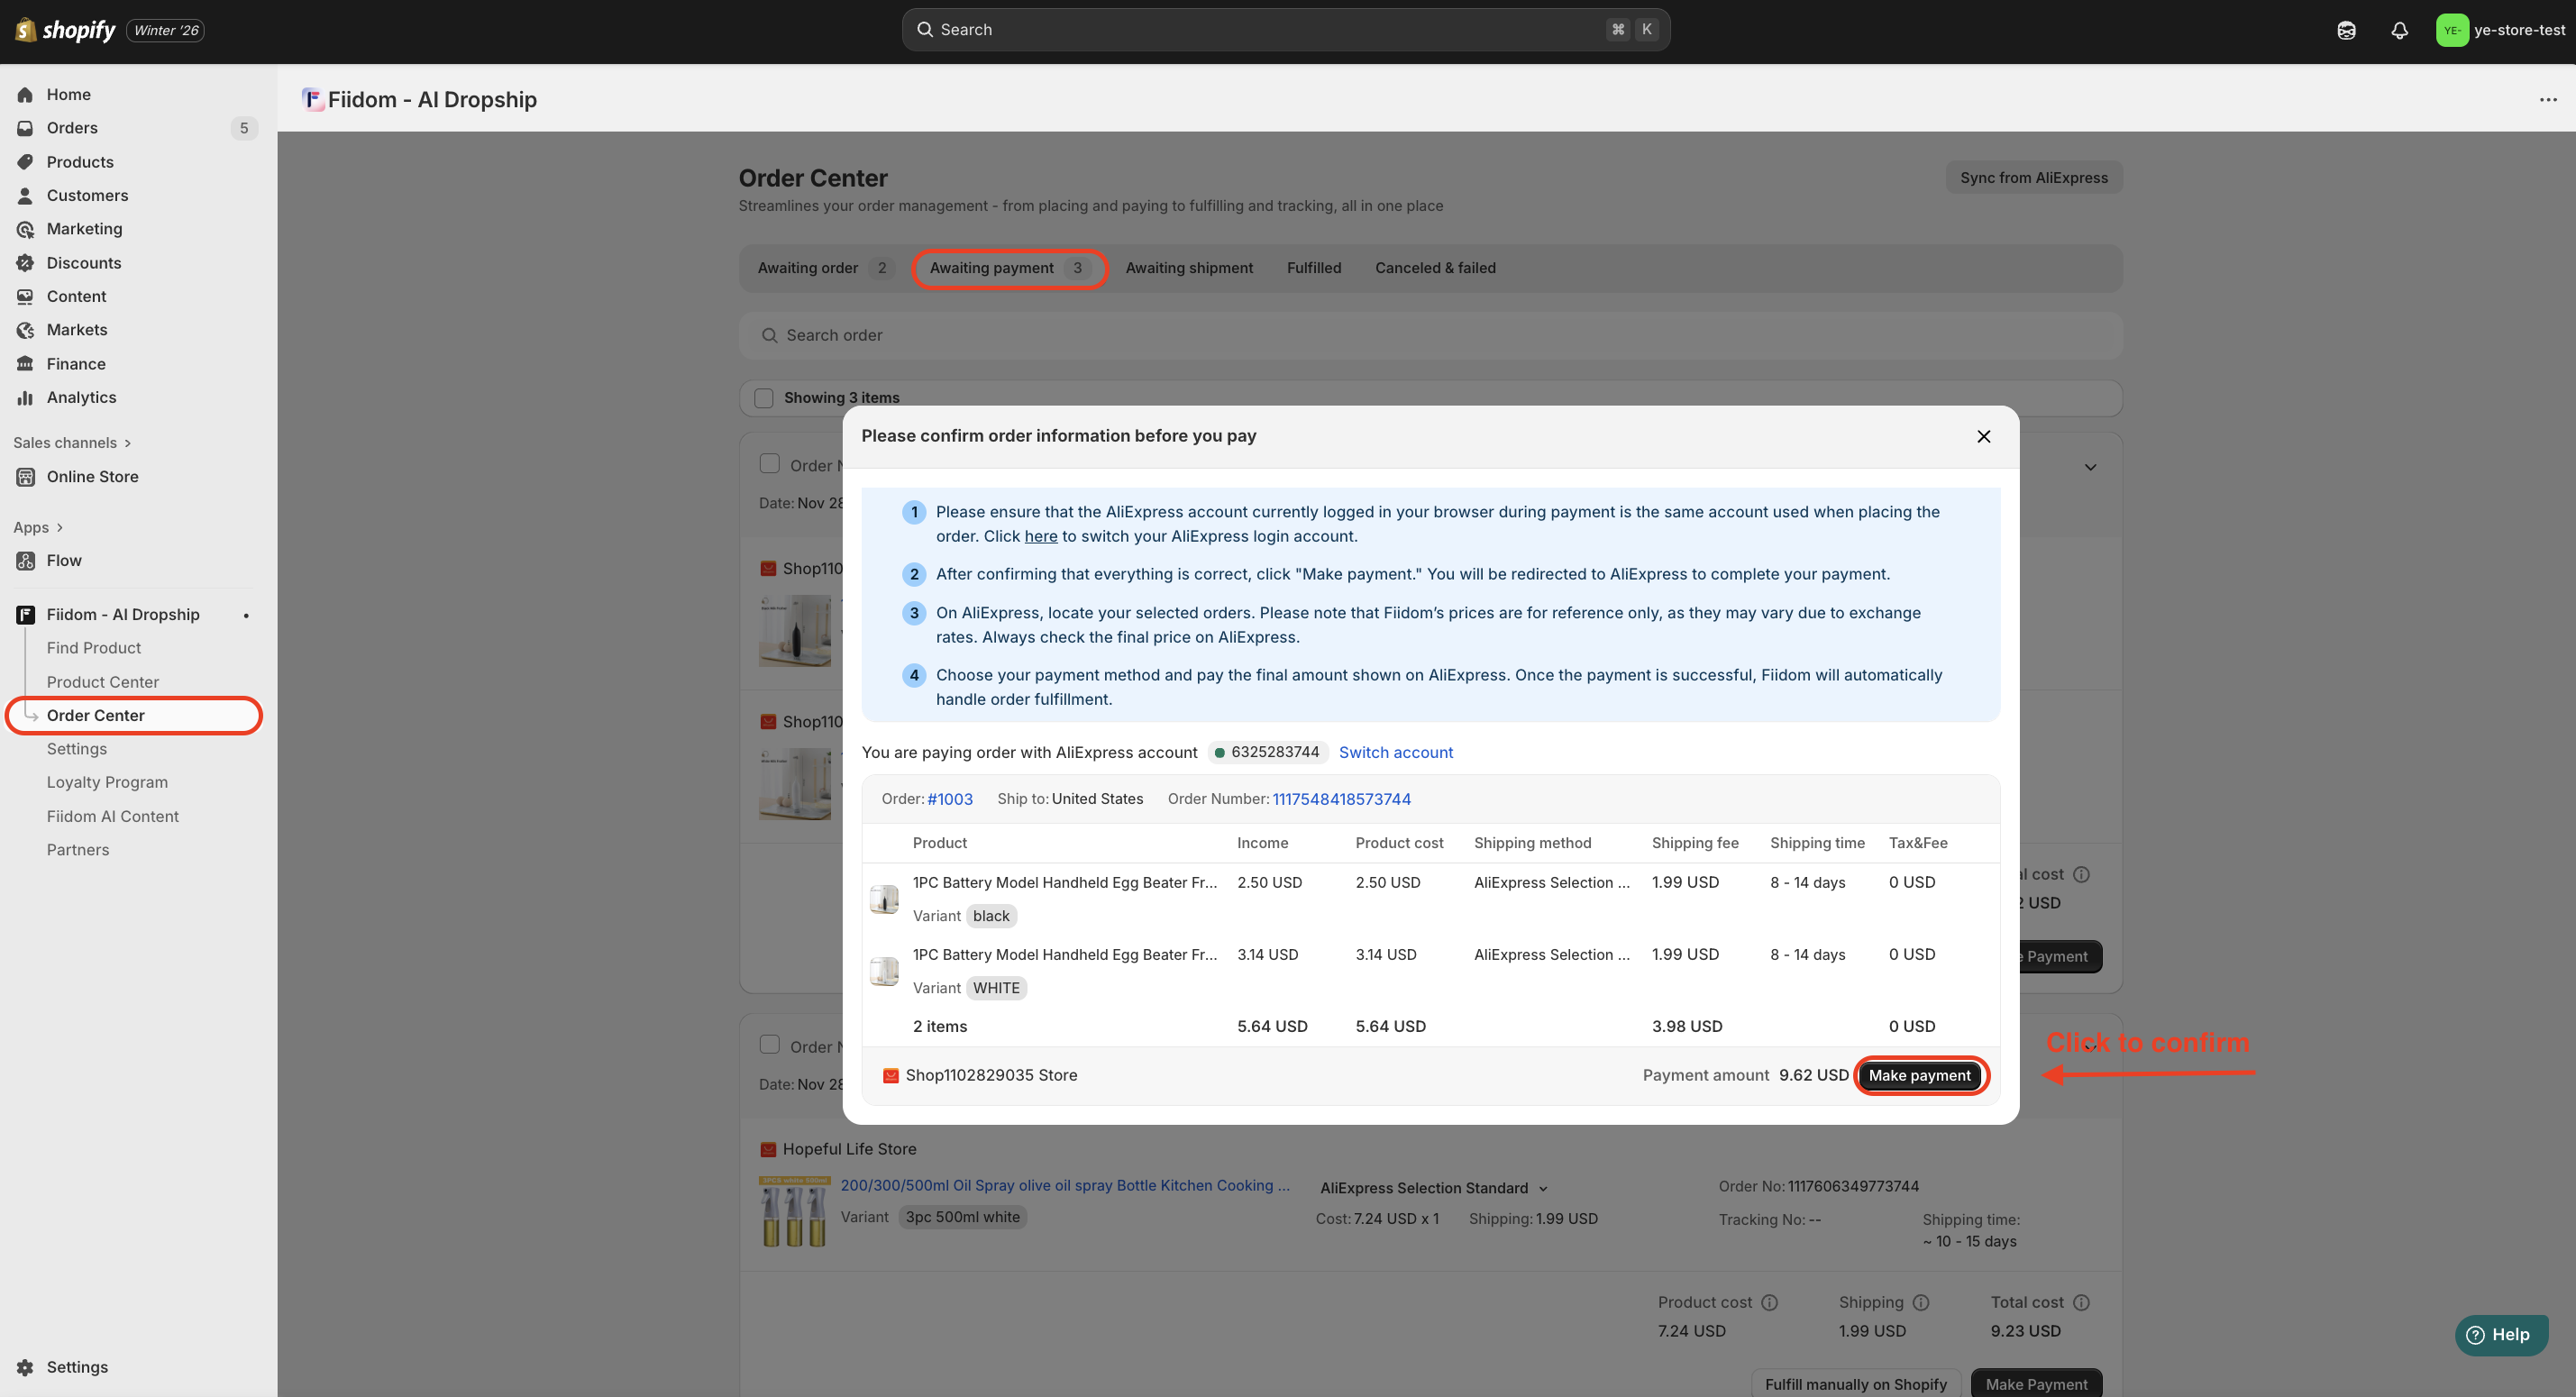The image size is (2576, 1397).
Task: Toggle the Showing 3 items select-all checkbox
Action: (x=764, y=398)
